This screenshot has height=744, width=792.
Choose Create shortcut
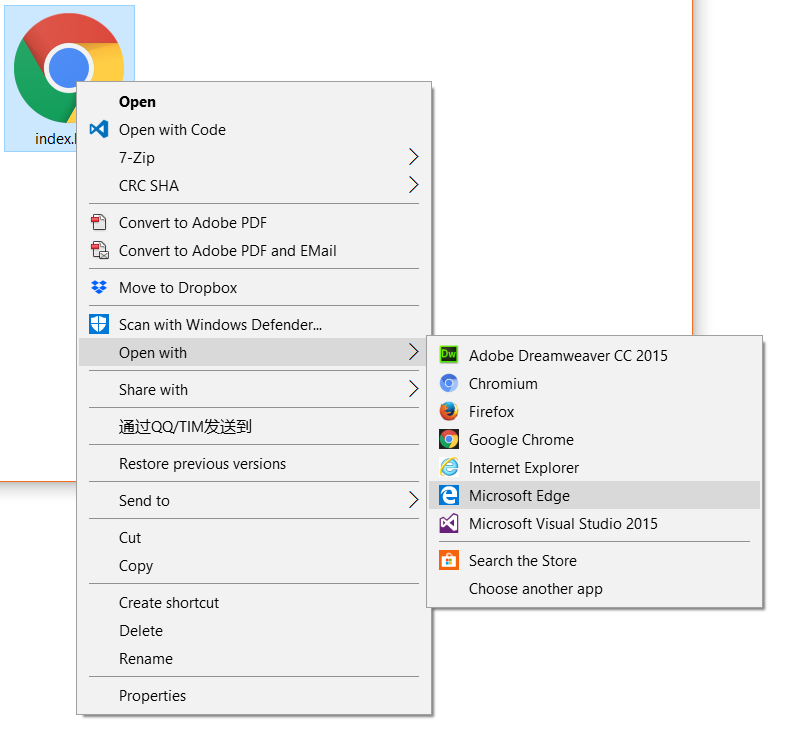click(x=254, y=603)
